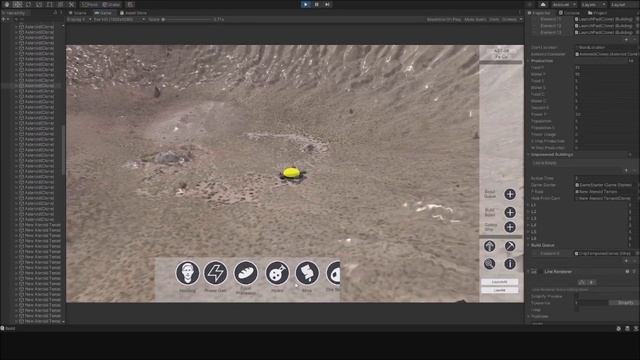Viewport: 640px width, 360px height.
Task: Open the resolution aspect dropdown in Game view
Action: [119, 19]
